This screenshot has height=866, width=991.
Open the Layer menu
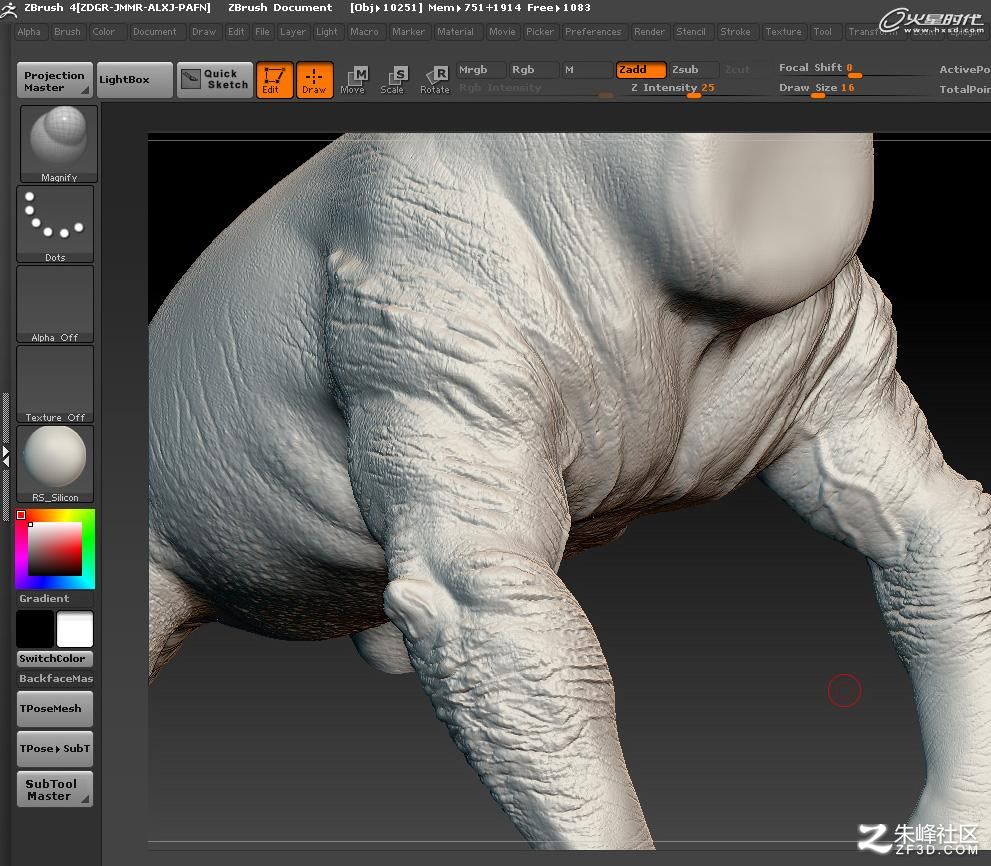293,32
